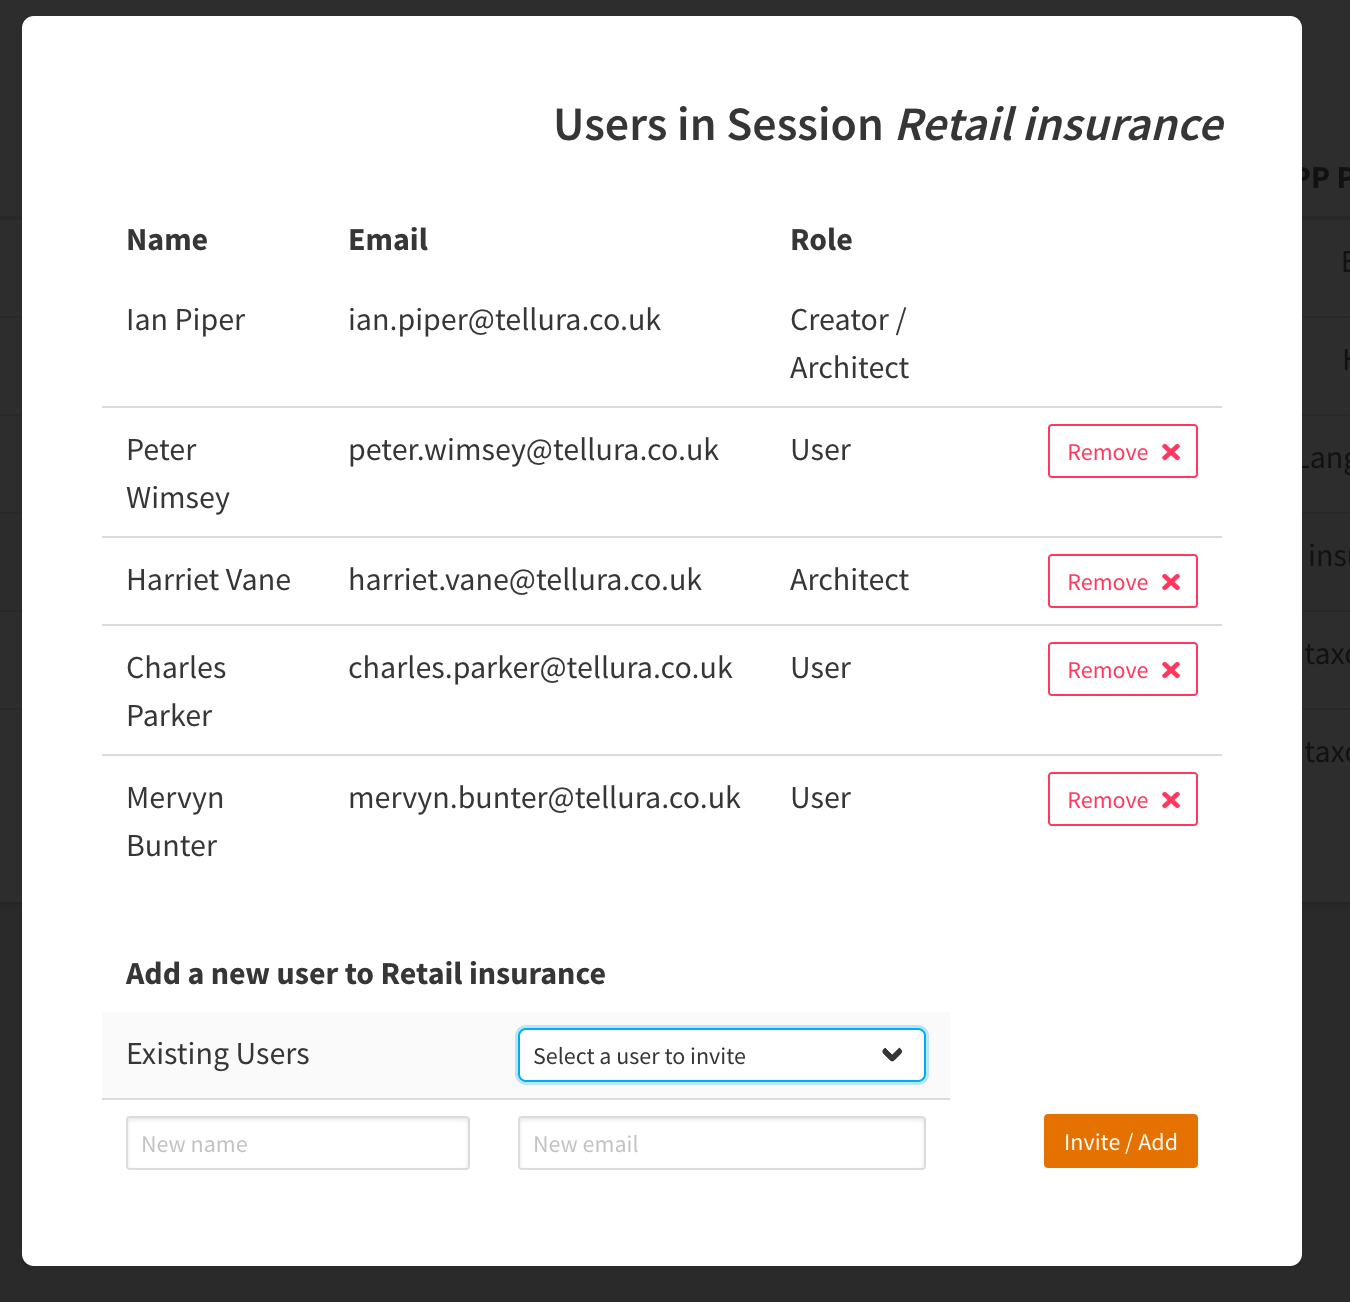Click ian.piper@tellura.co.uk email address

pyautogui.click(x=505, y=319)
